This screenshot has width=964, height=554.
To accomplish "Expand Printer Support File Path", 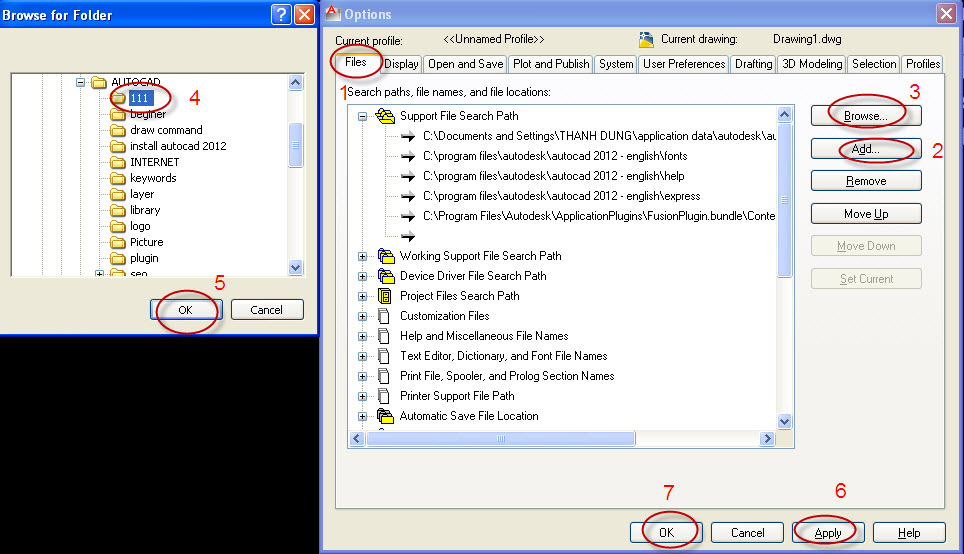I will click(363, 397).
